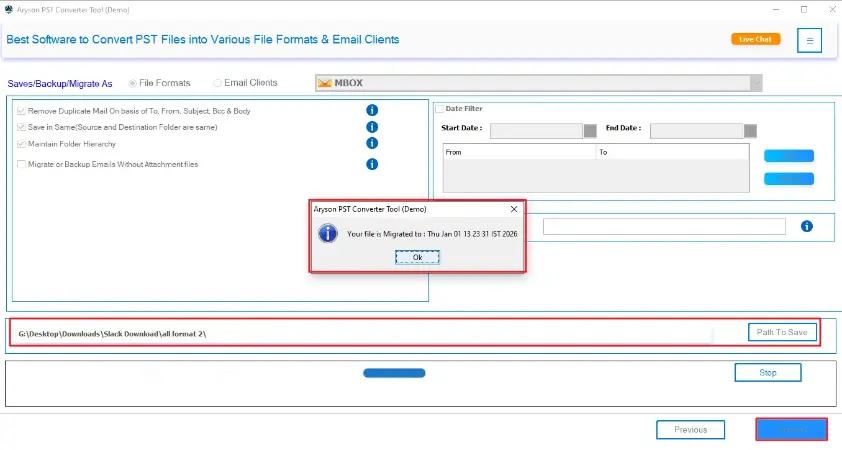Click the Convert button

[x=792, y=430]
